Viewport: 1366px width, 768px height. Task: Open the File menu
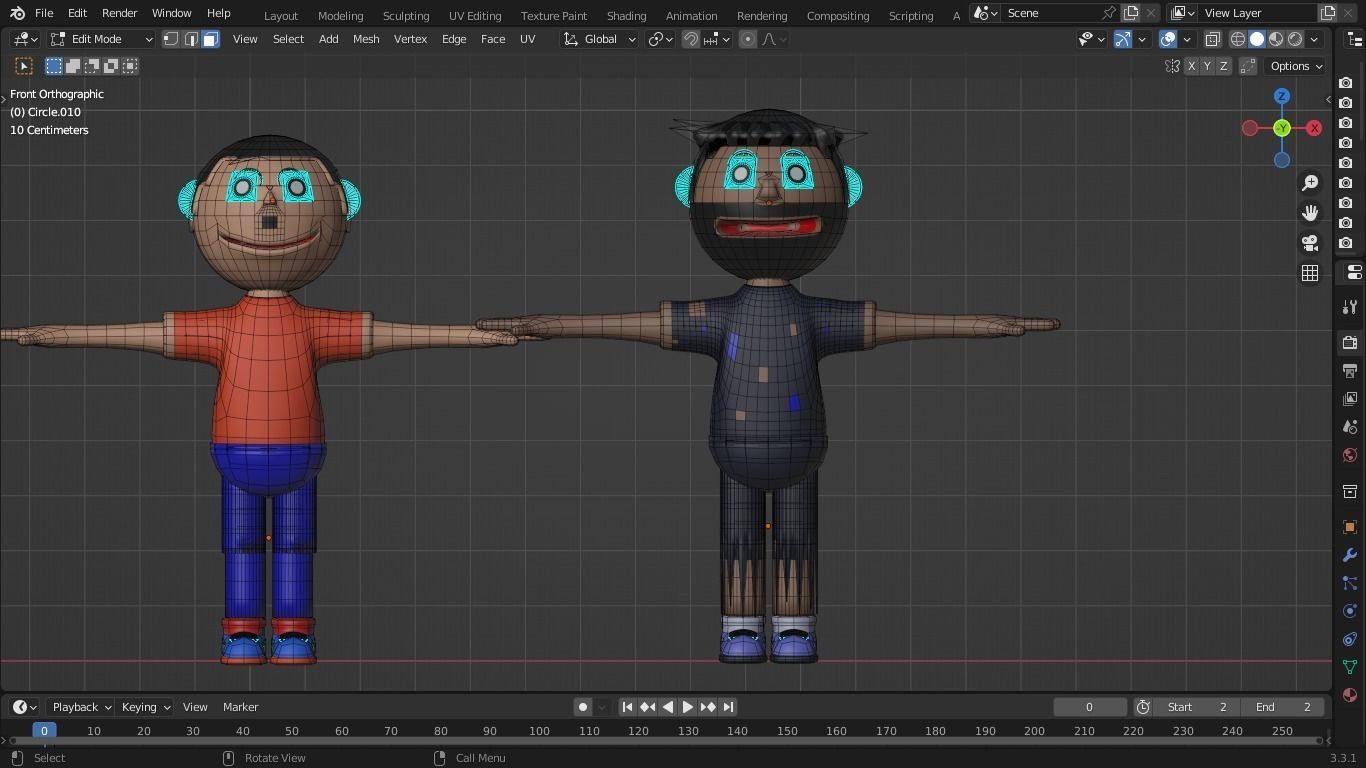tap(44, 13)
